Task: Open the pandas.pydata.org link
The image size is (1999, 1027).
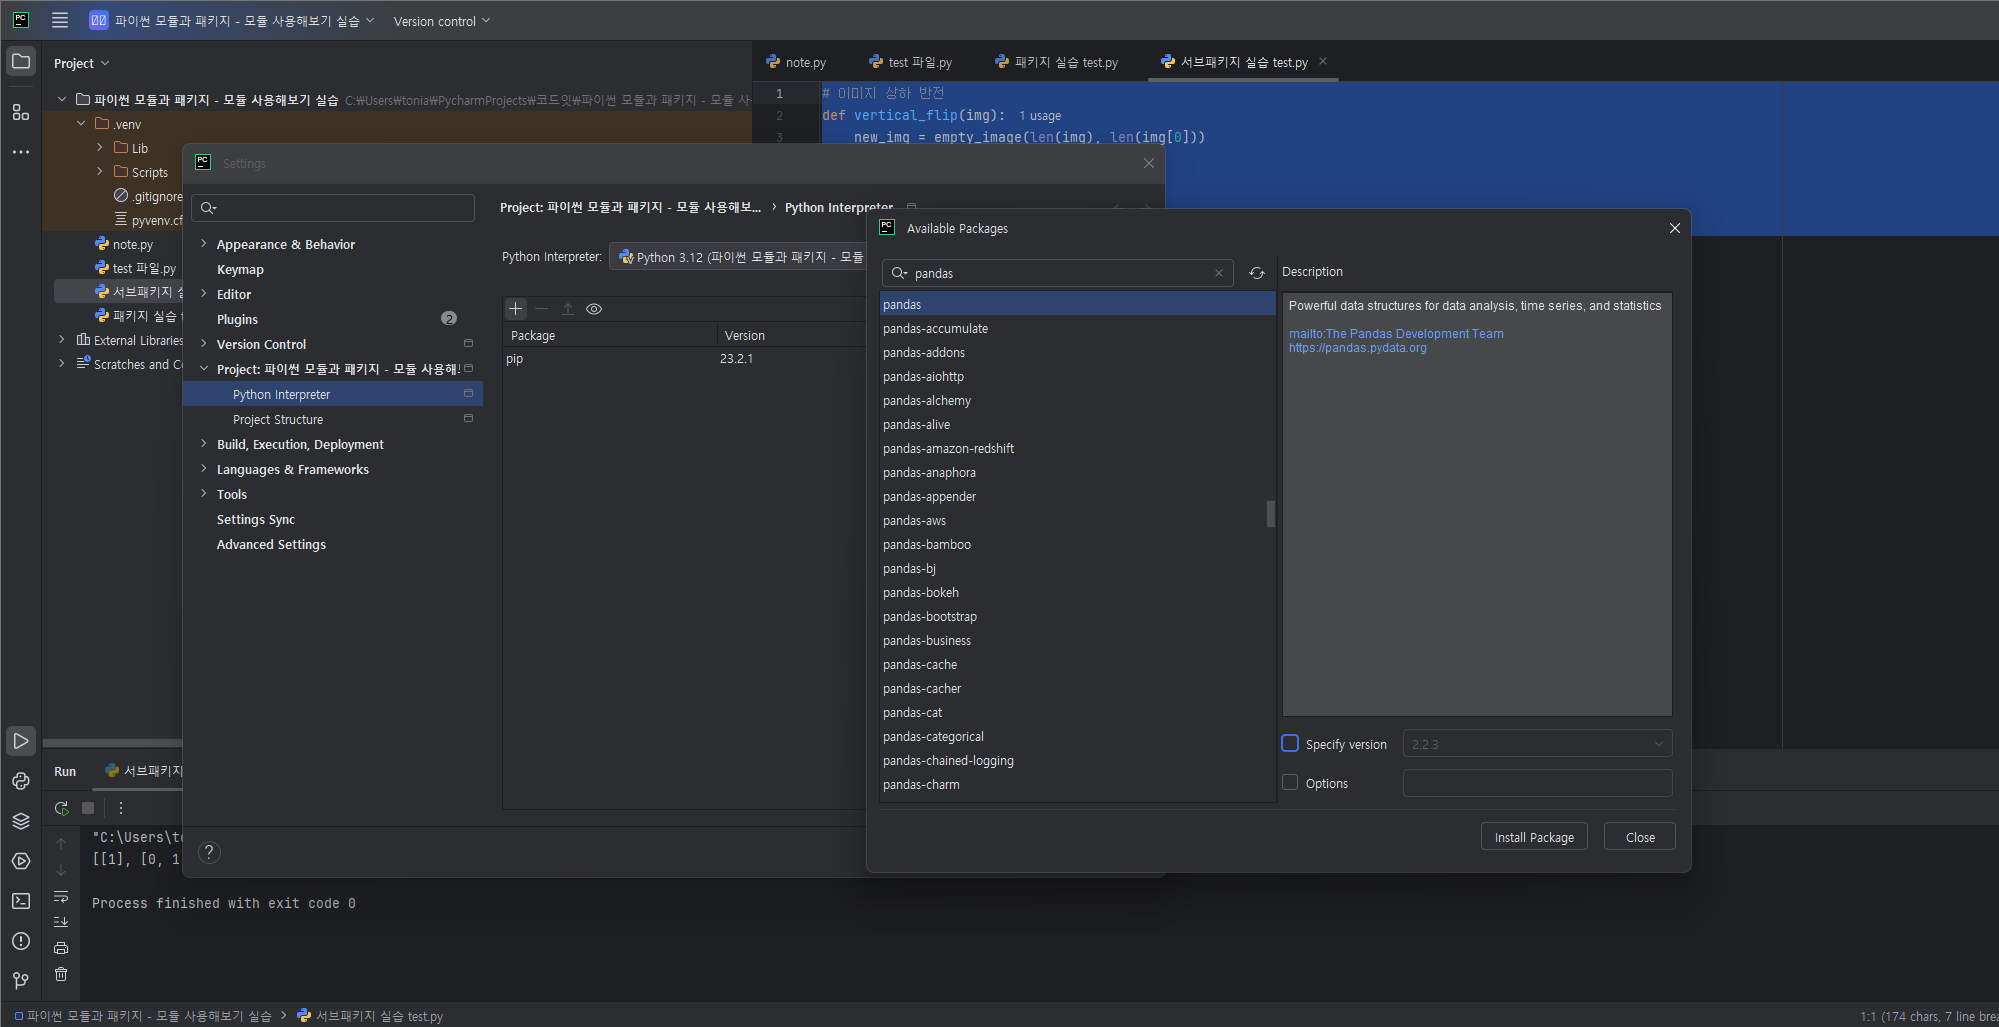Action: coord(1357,348)
